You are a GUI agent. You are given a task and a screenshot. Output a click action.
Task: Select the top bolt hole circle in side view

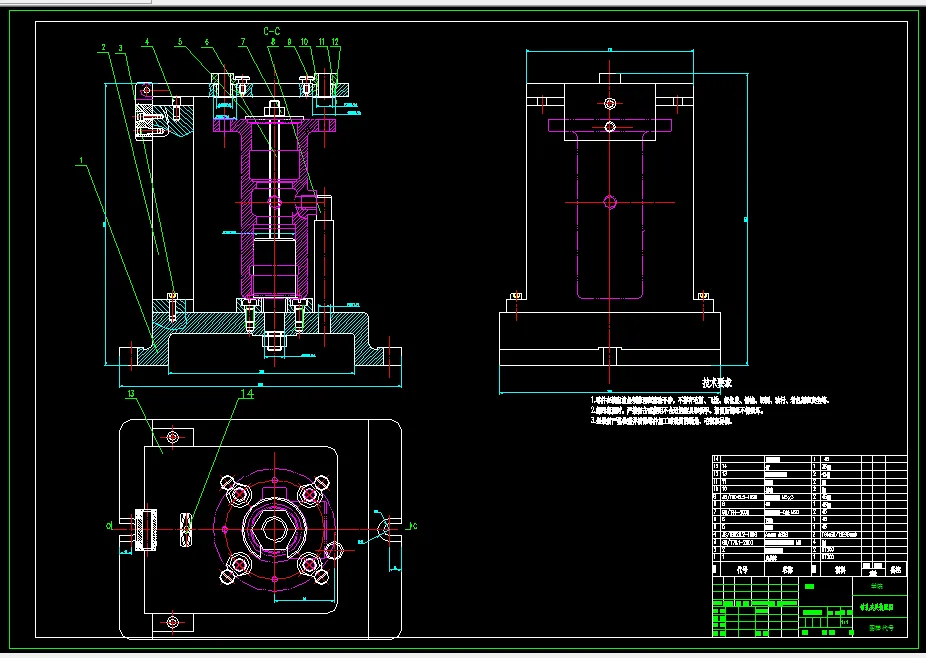pos(610,103)
